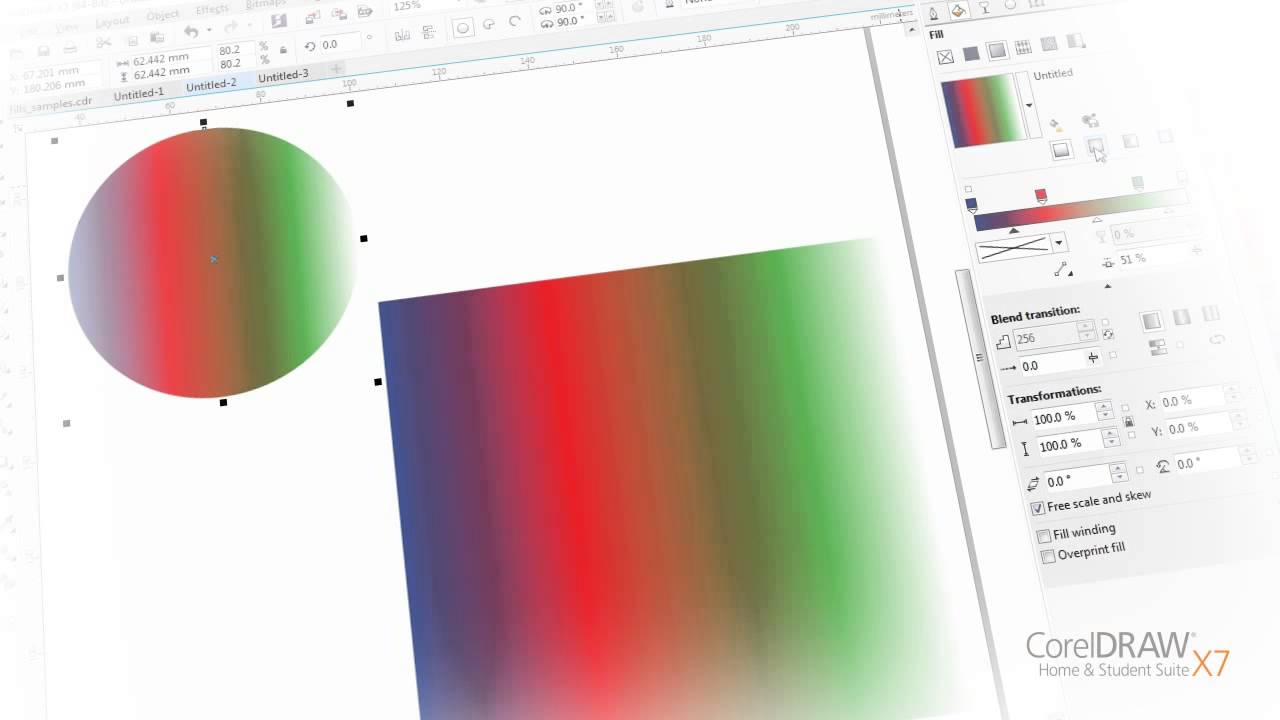The height and width of the screenshot is (720, 1280).
Task: Open the Fill bucket tab of Object Properties
Action: pyautogui.click(x=958, y=11)
